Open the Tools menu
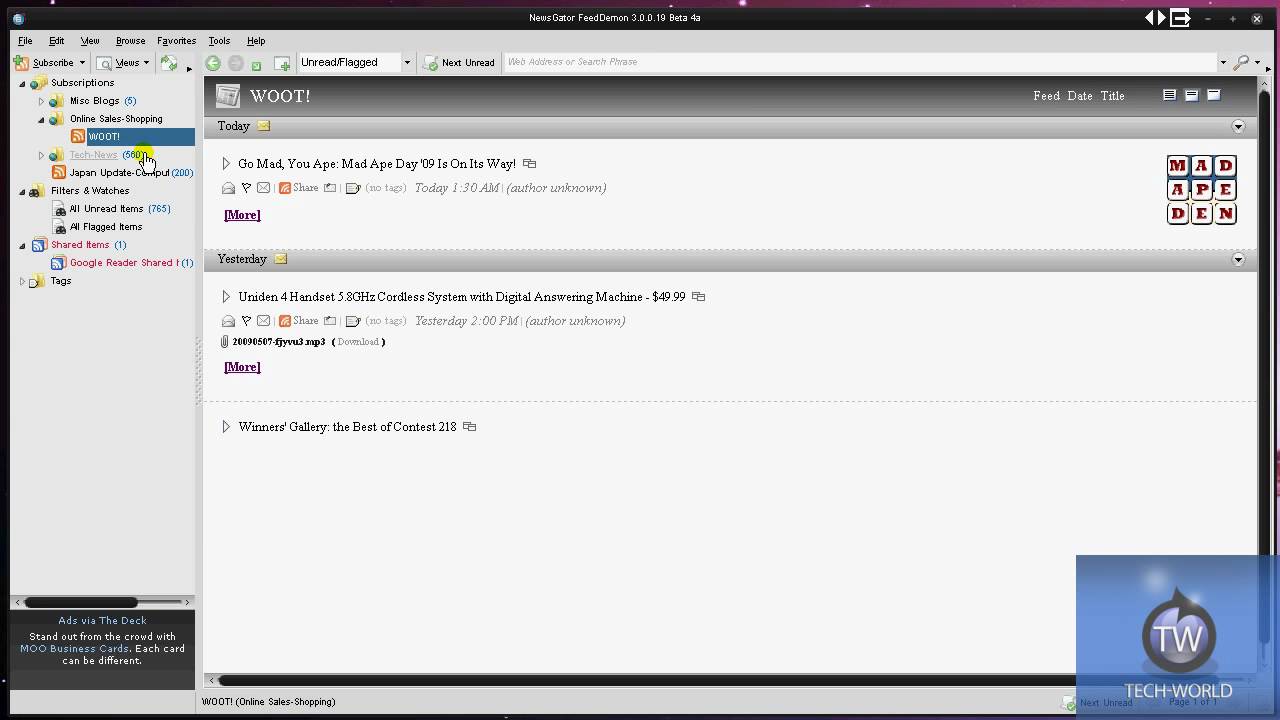 click(x=219, y=41)
